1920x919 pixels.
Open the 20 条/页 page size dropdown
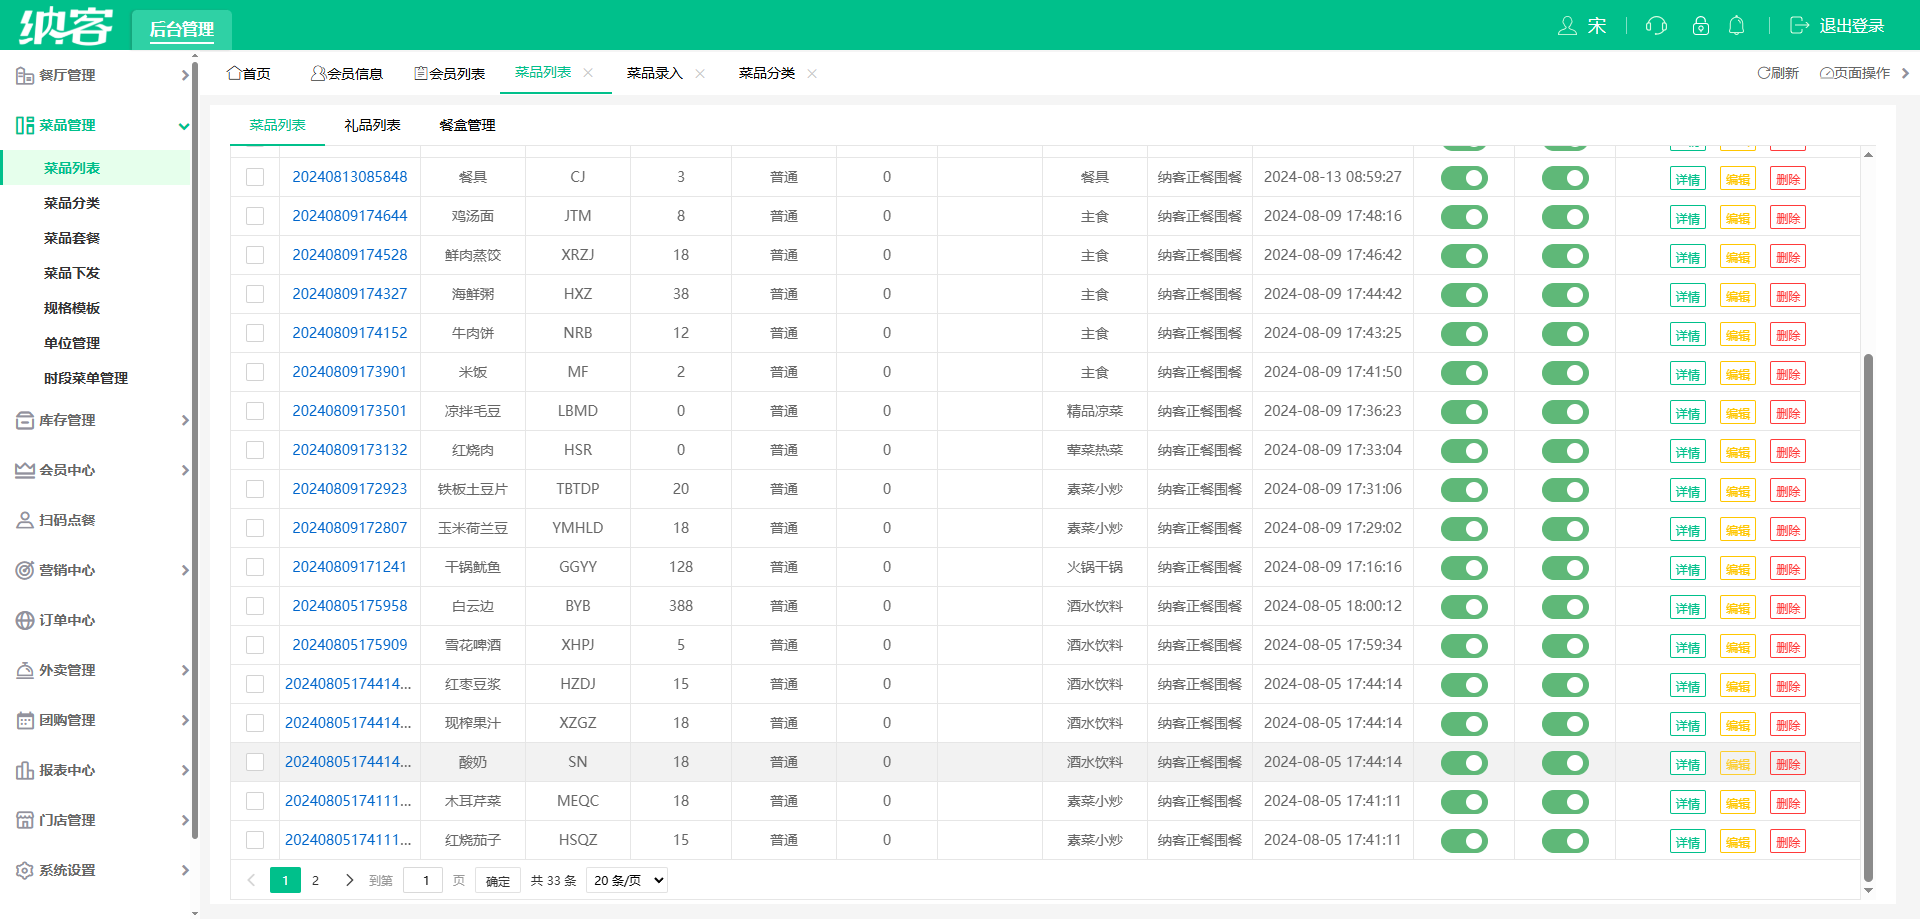pos(626,880)
